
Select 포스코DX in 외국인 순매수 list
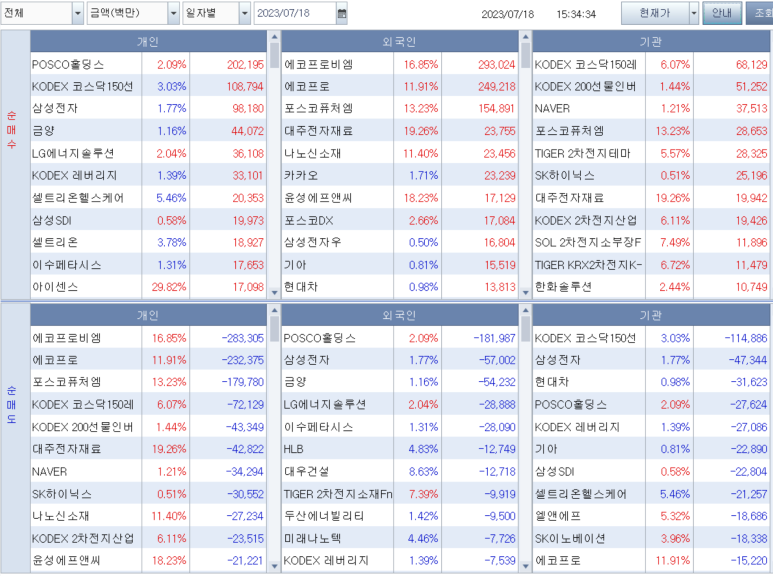[x=309, y=220]
